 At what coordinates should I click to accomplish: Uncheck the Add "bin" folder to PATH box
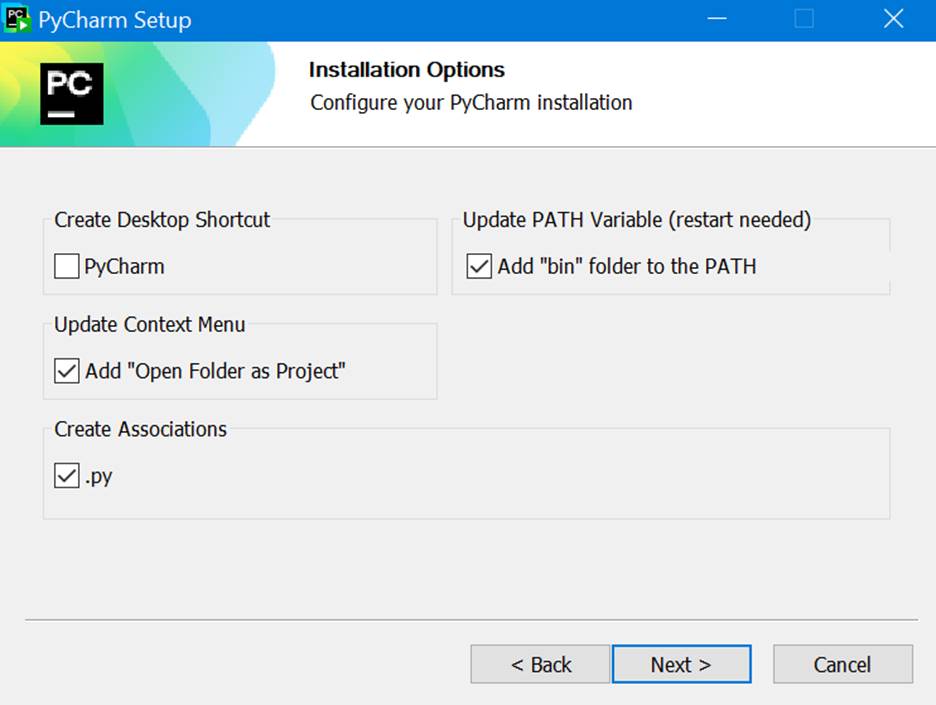tap(480, 267)
